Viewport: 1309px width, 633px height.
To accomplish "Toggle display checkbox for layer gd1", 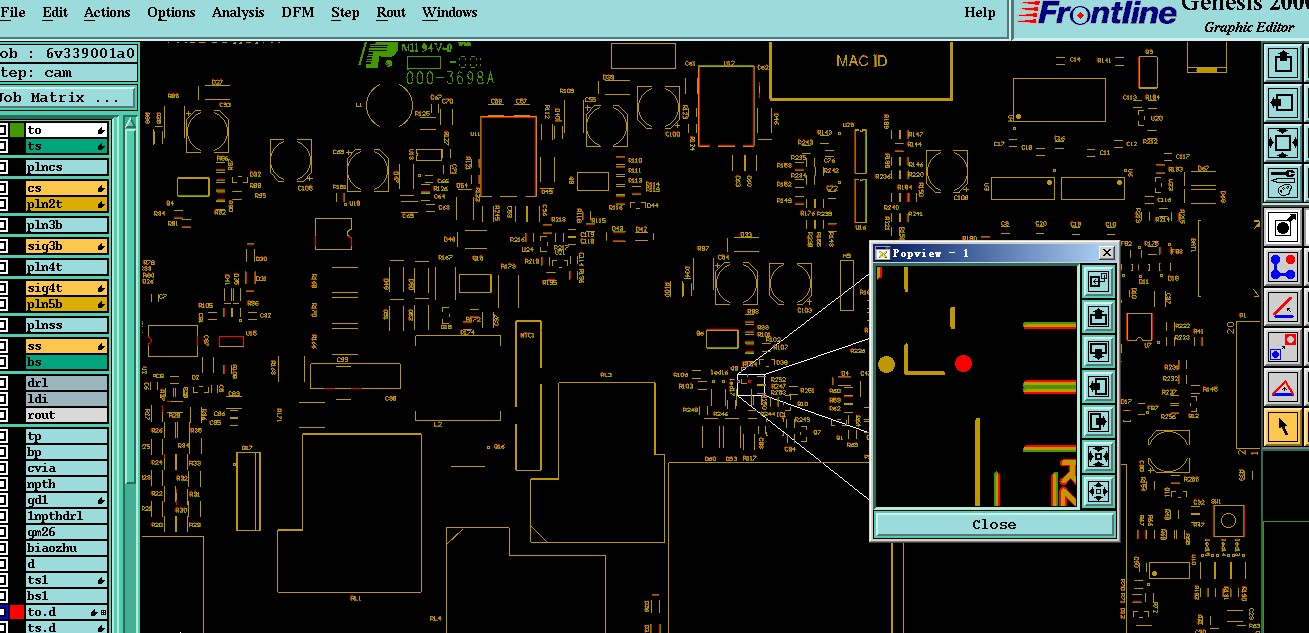I will [4, 500].
